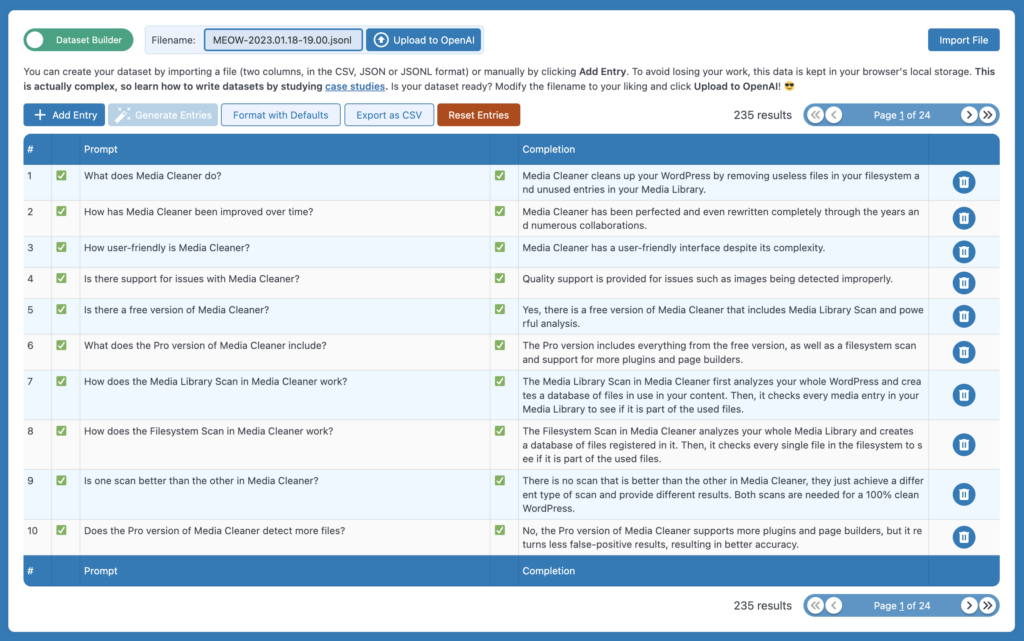Delete entry 2 about Media Cleaner improvements

963,218
